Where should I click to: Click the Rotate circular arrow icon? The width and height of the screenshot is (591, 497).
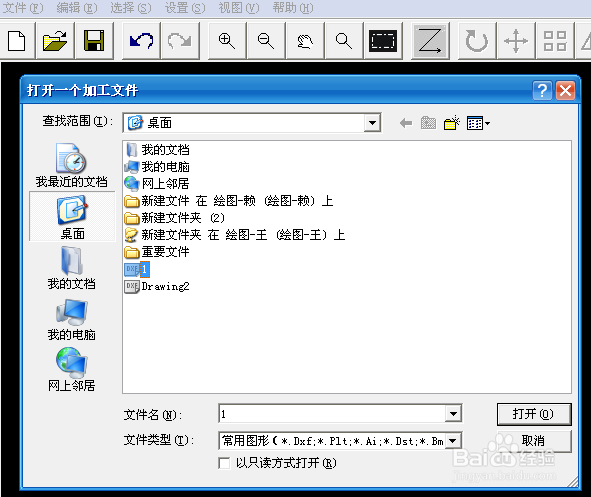coord(477,41)
